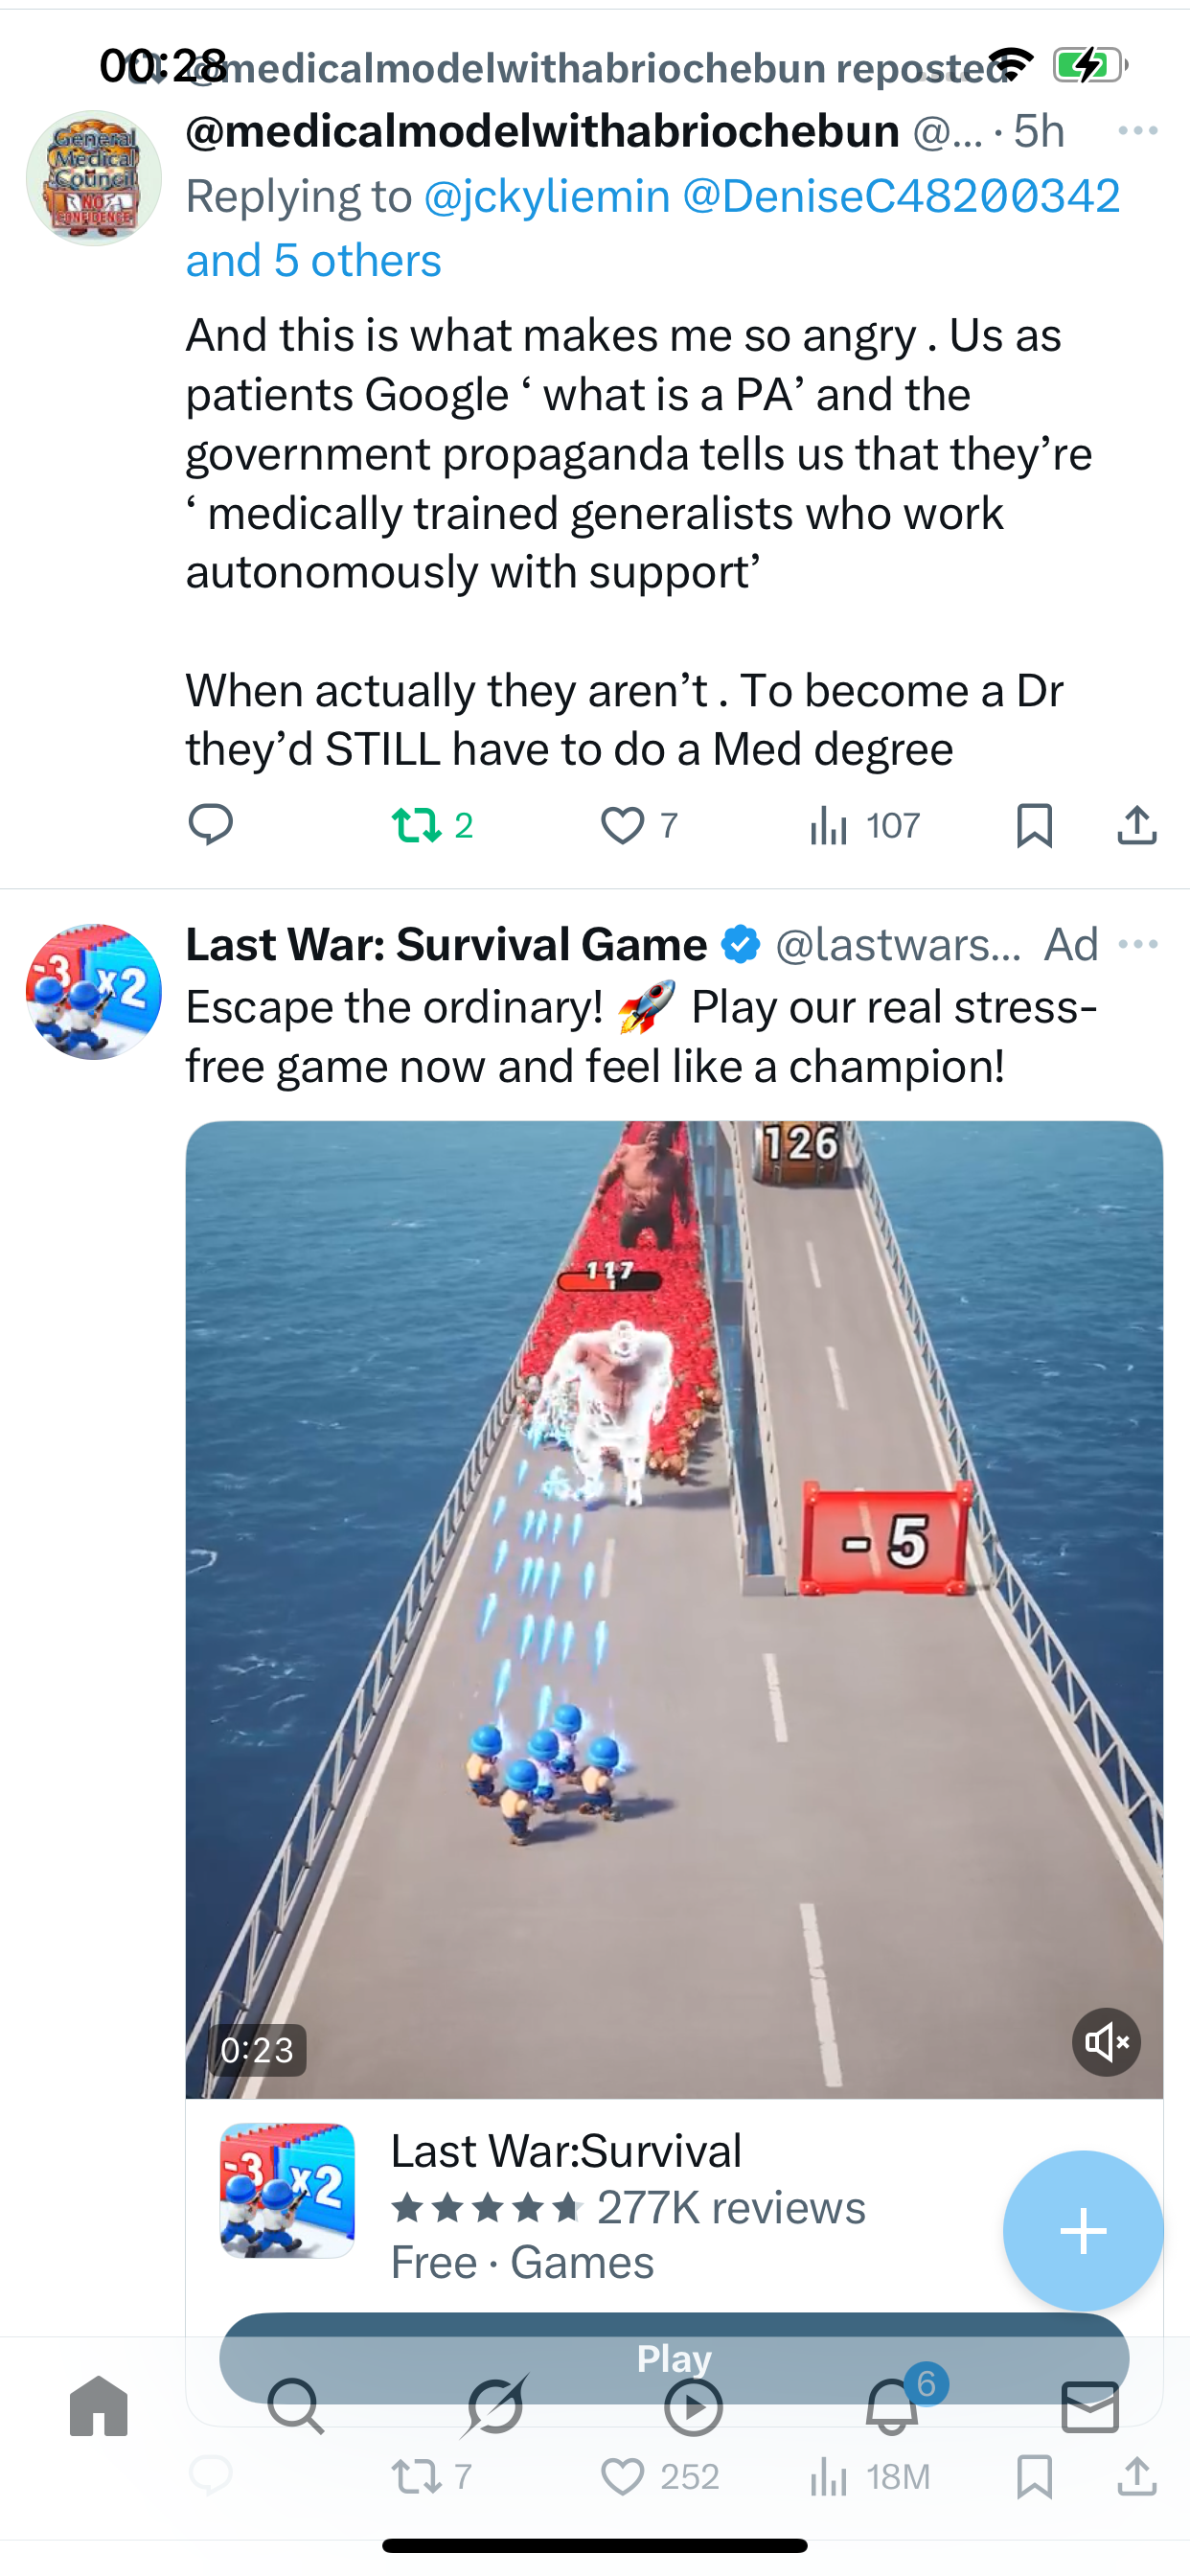The height and width of the screenshot is (2576, 1190).
Task: Open the Search tab
Action: pos(296,2406)
